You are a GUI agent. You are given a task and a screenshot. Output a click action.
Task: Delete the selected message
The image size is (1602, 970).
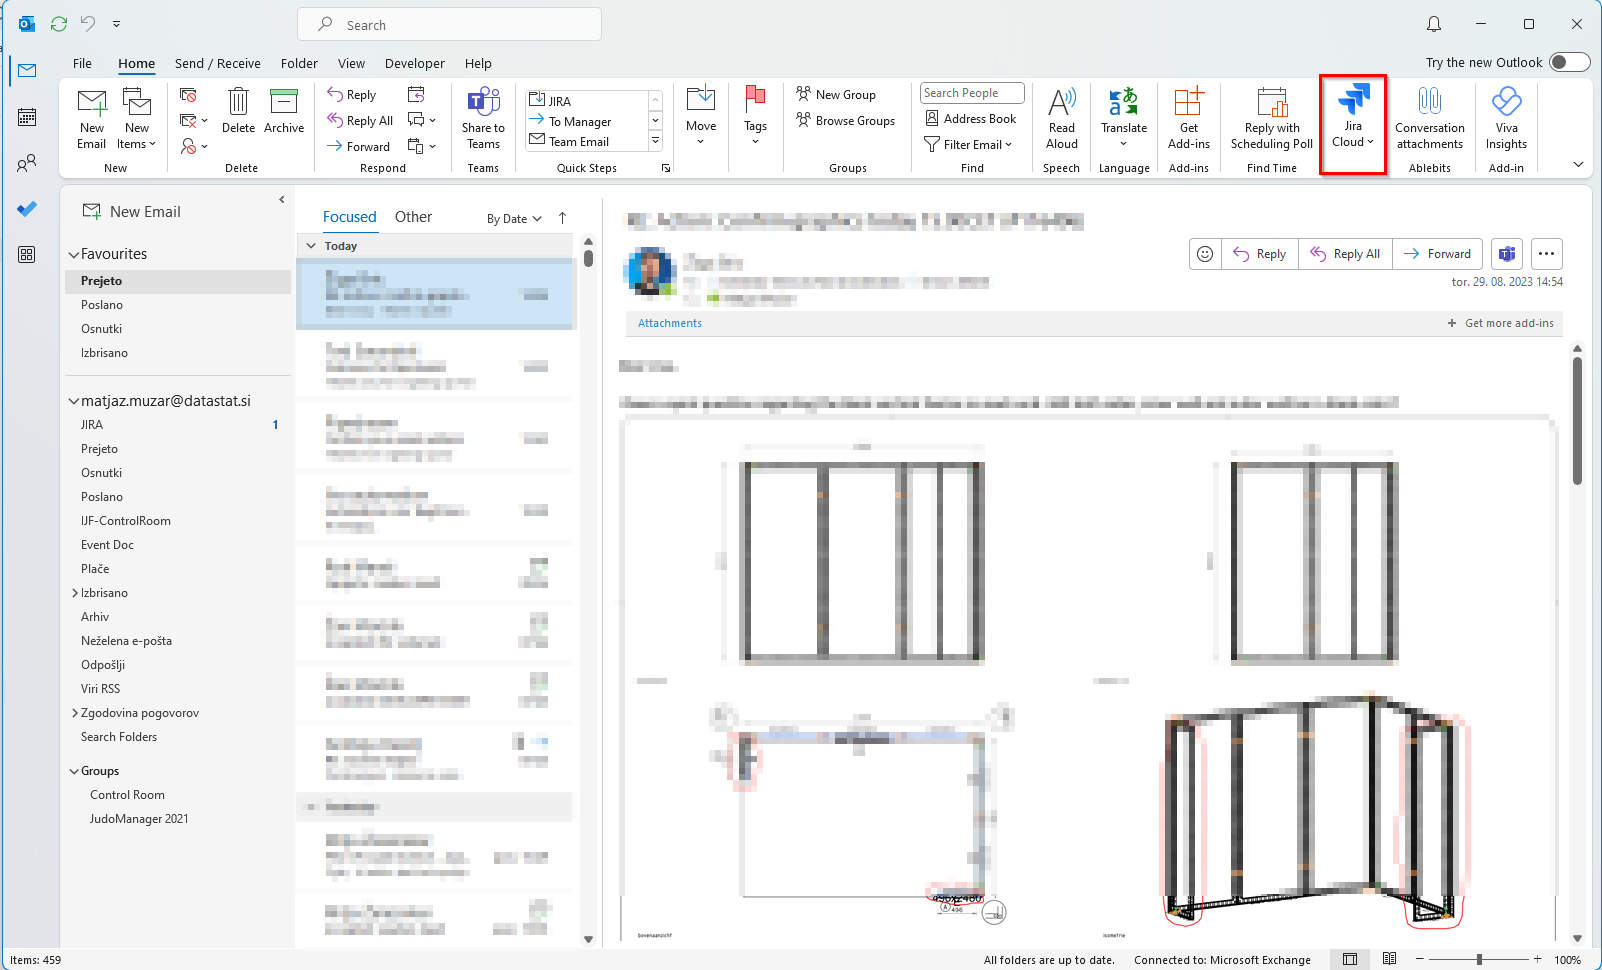point(238,110)
